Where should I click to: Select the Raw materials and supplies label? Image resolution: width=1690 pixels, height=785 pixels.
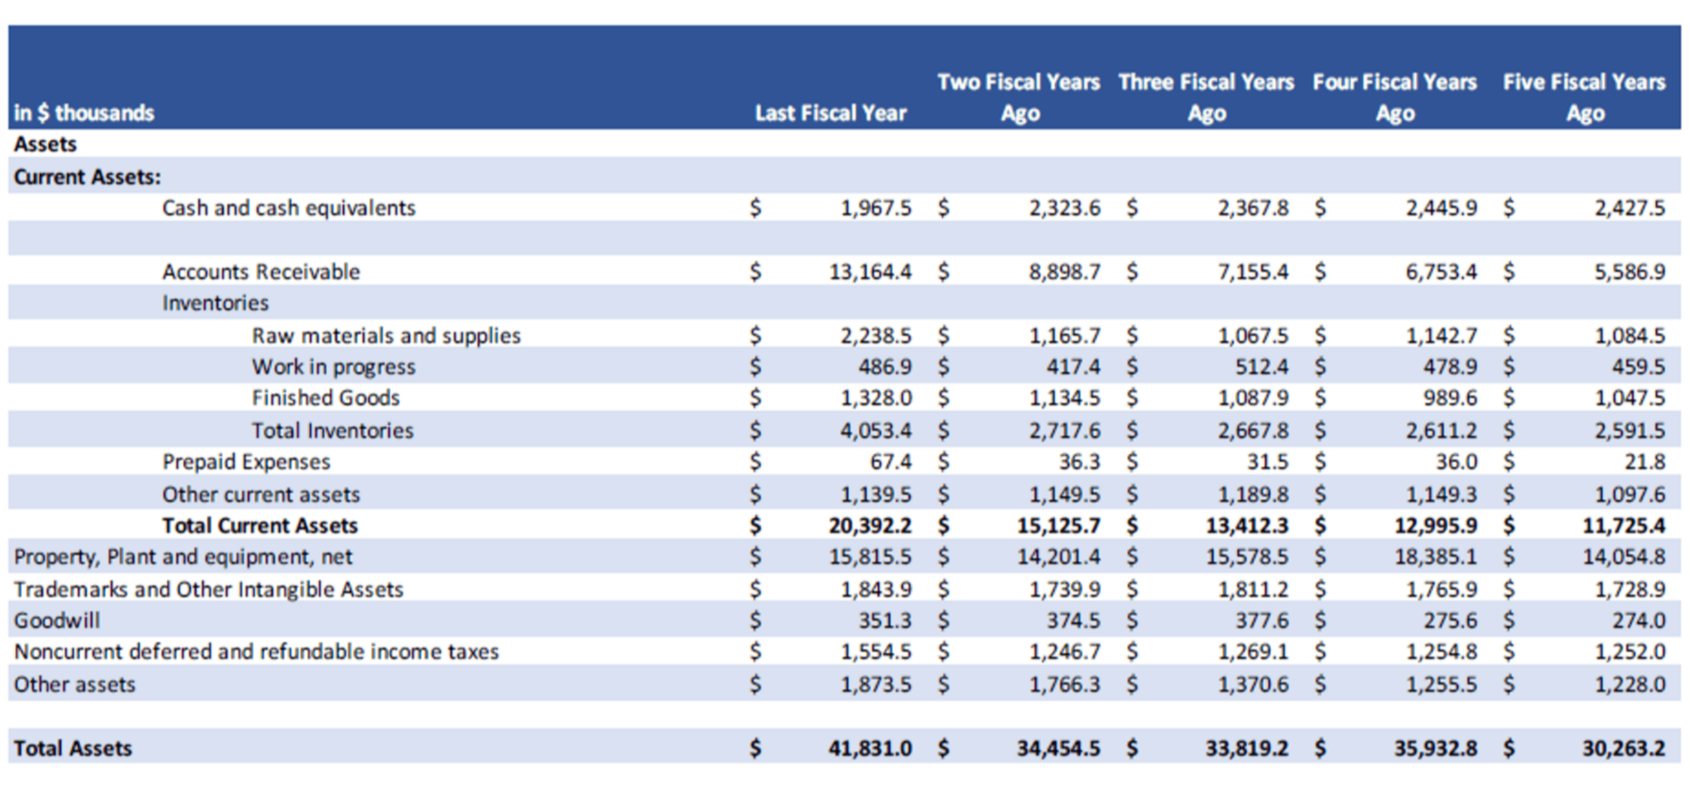386,336
